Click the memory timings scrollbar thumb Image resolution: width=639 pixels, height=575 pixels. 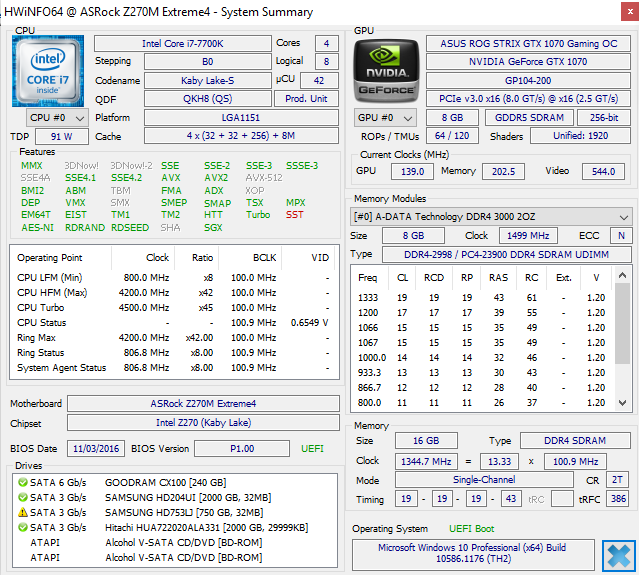622,323
